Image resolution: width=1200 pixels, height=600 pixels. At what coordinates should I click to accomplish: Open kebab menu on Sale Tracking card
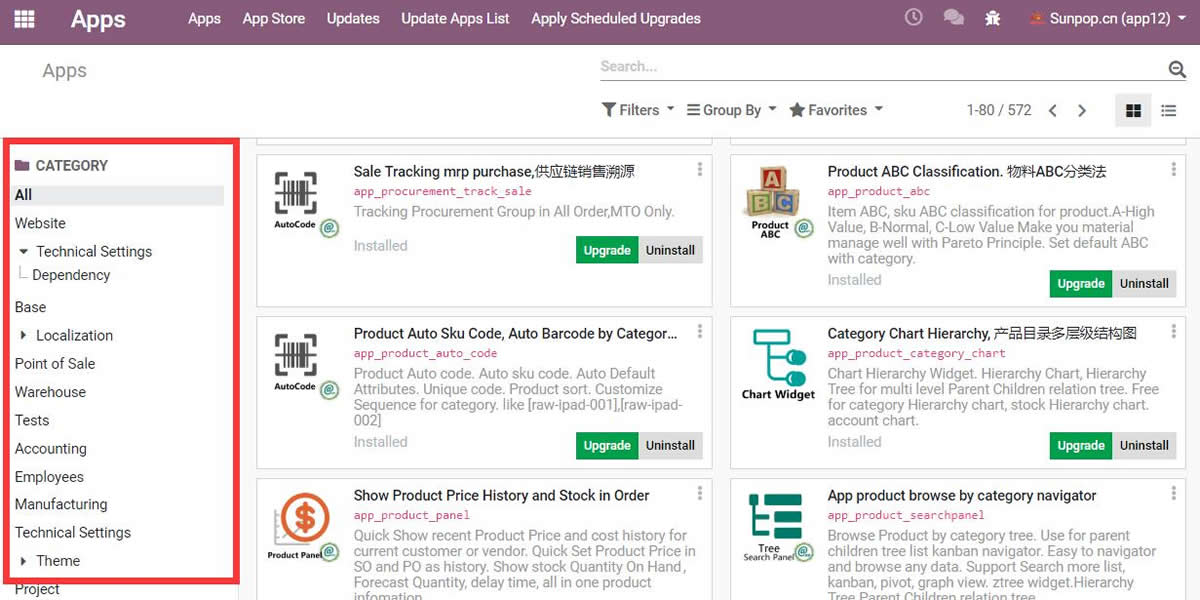[700, 170]
